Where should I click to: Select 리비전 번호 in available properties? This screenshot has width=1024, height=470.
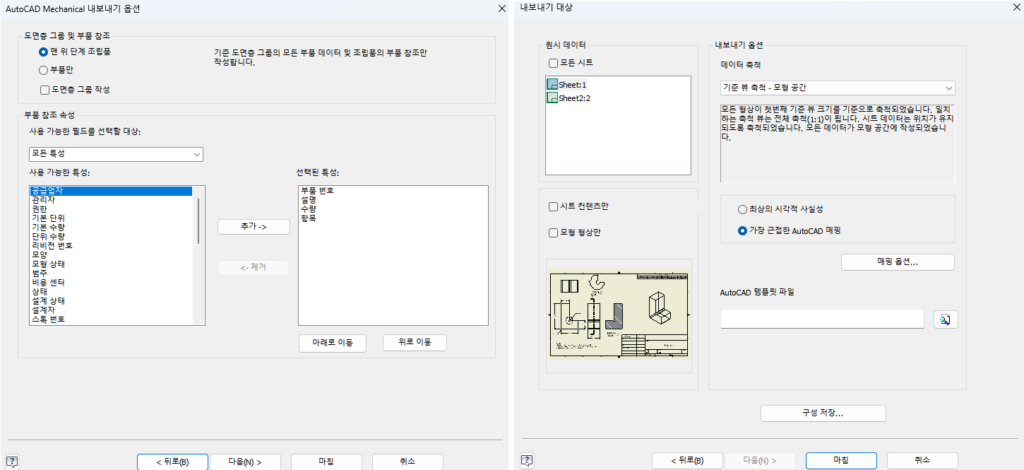point(51,245)
